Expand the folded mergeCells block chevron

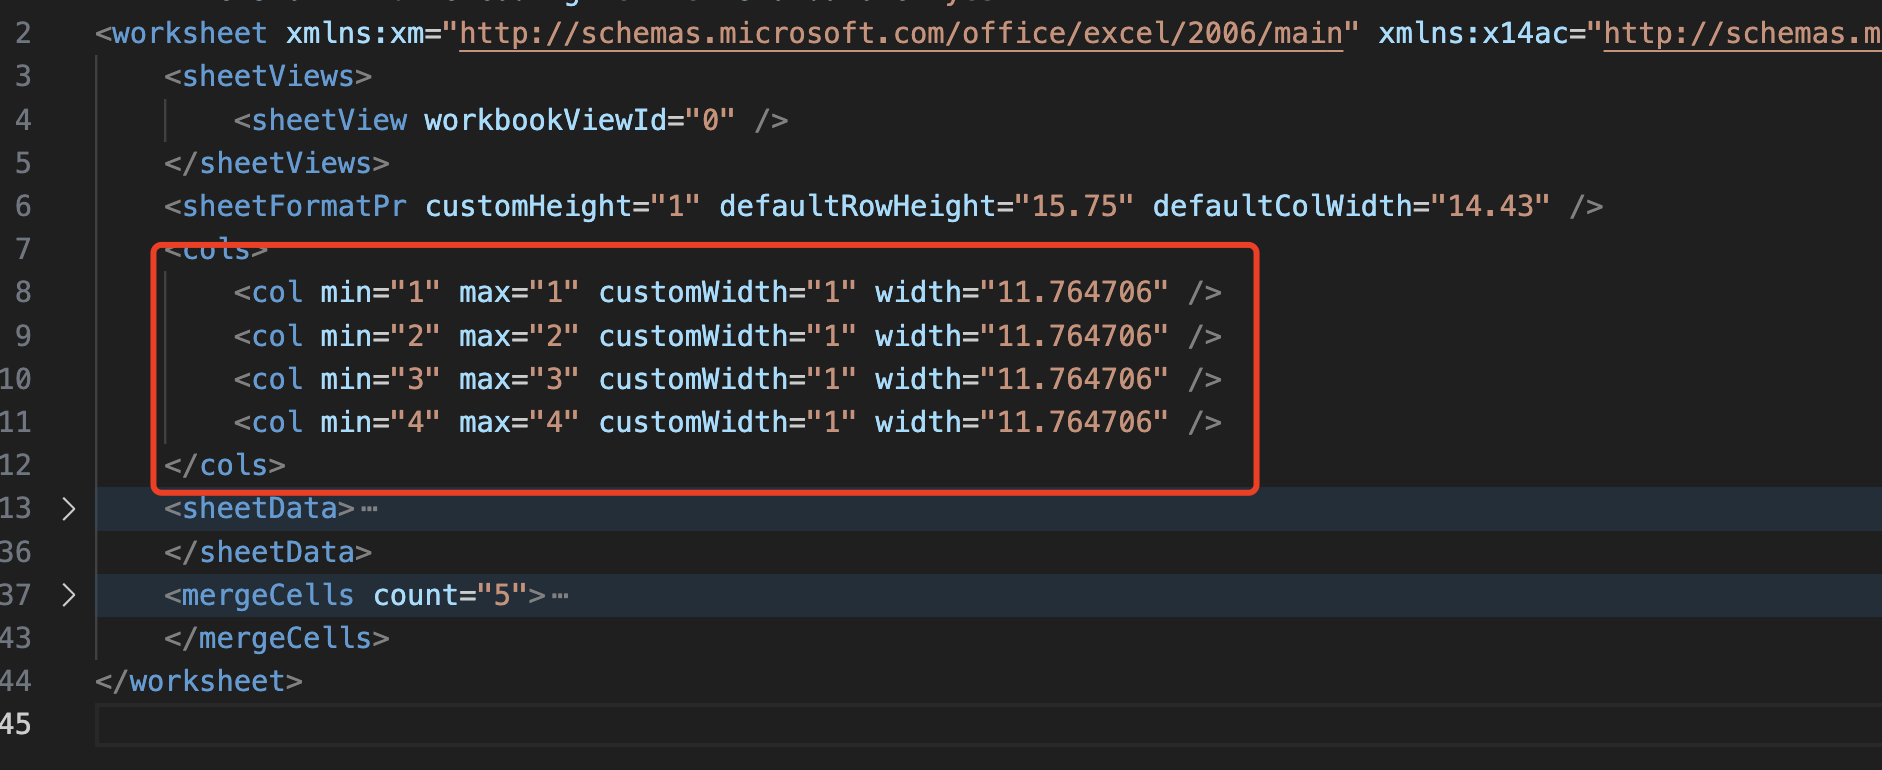click(68, 595)
